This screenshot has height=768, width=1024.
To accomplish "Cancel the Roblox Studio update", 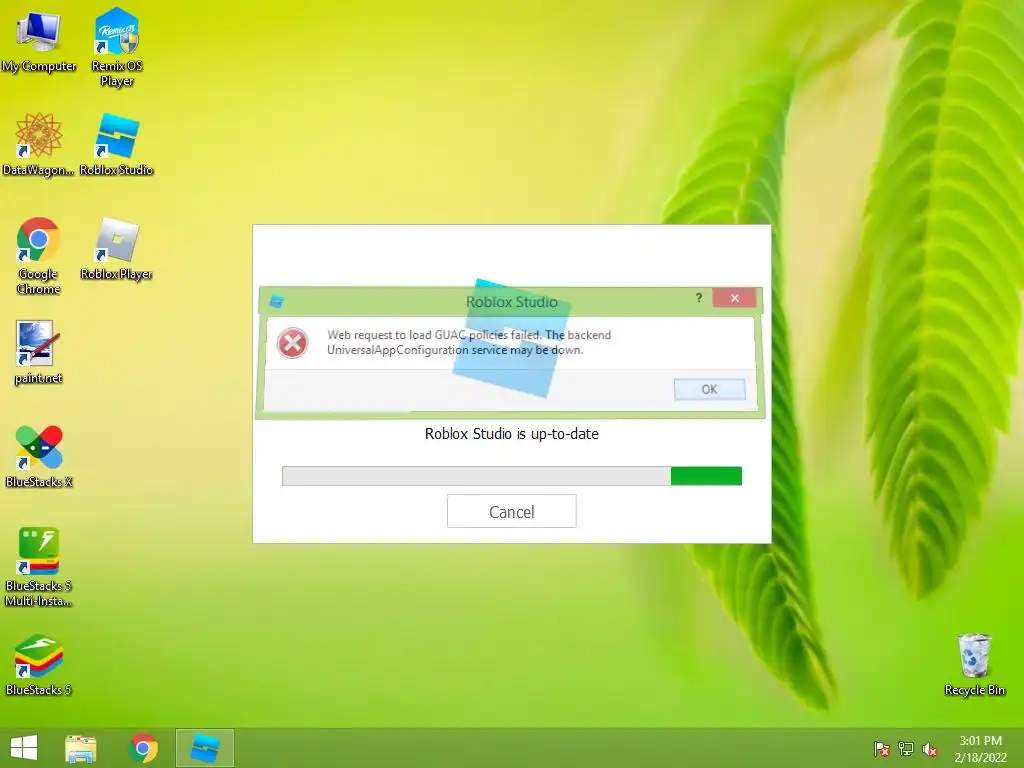I will [511, 511].
